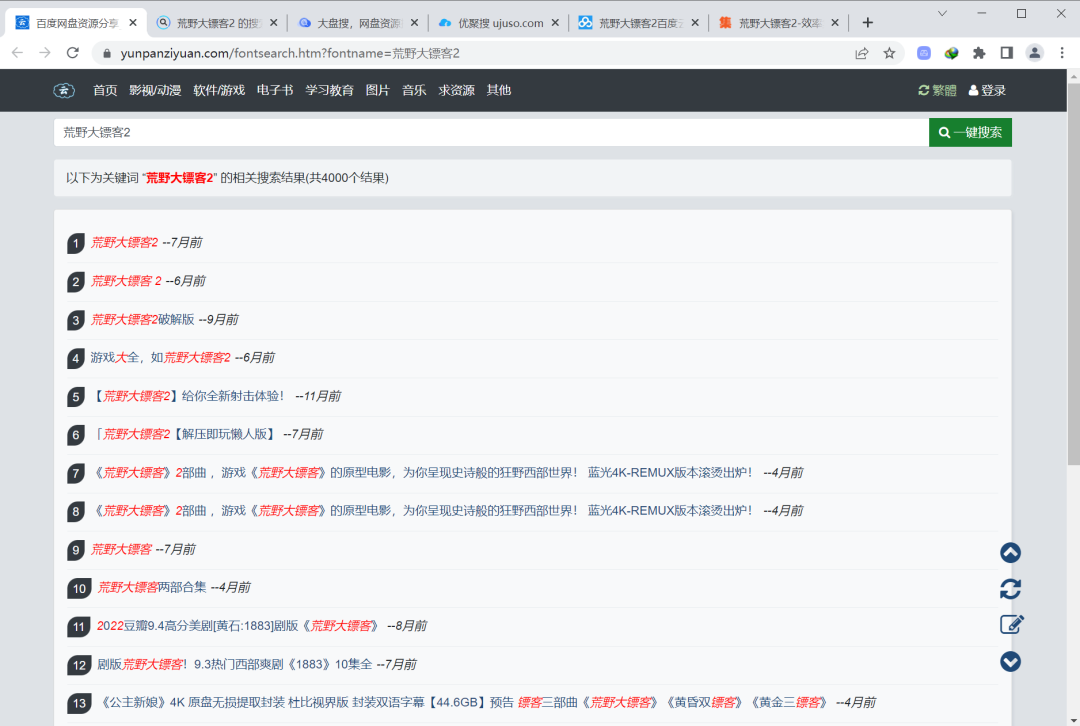This screenshot has width=1080, height=726.
Task: Click the scroll-to-top circle arrow
Action: tap(1010, 552)
